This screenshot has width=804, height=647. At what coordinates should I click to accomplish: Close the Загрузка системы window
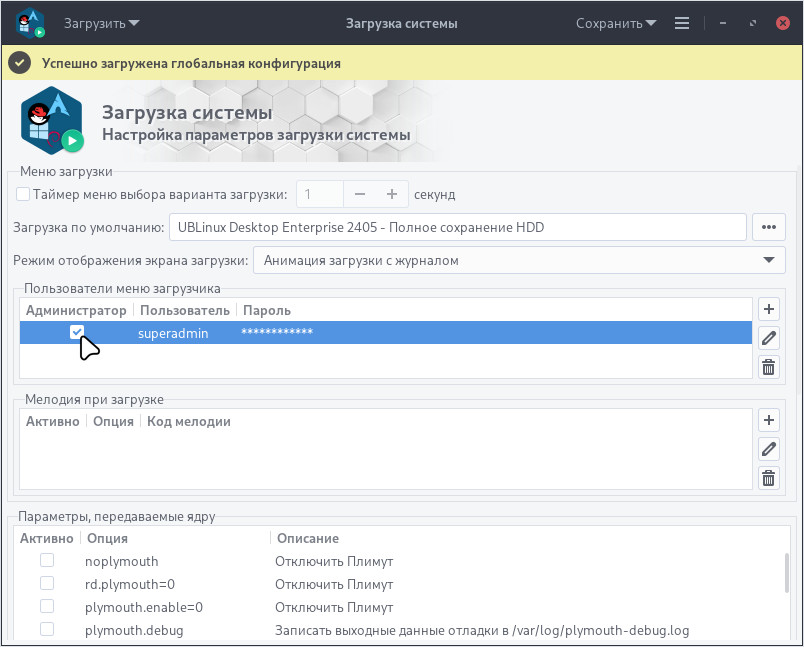(782, 23)
